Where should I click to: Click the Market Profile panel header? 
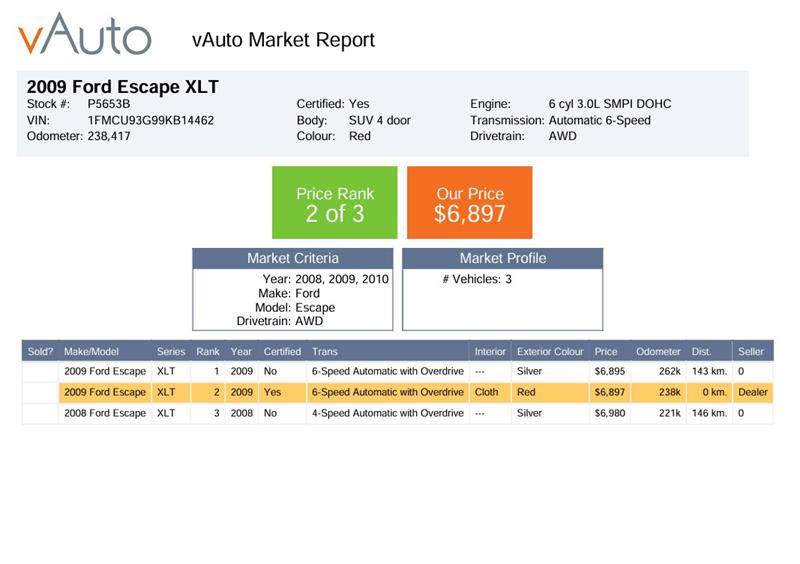point(503,258)
